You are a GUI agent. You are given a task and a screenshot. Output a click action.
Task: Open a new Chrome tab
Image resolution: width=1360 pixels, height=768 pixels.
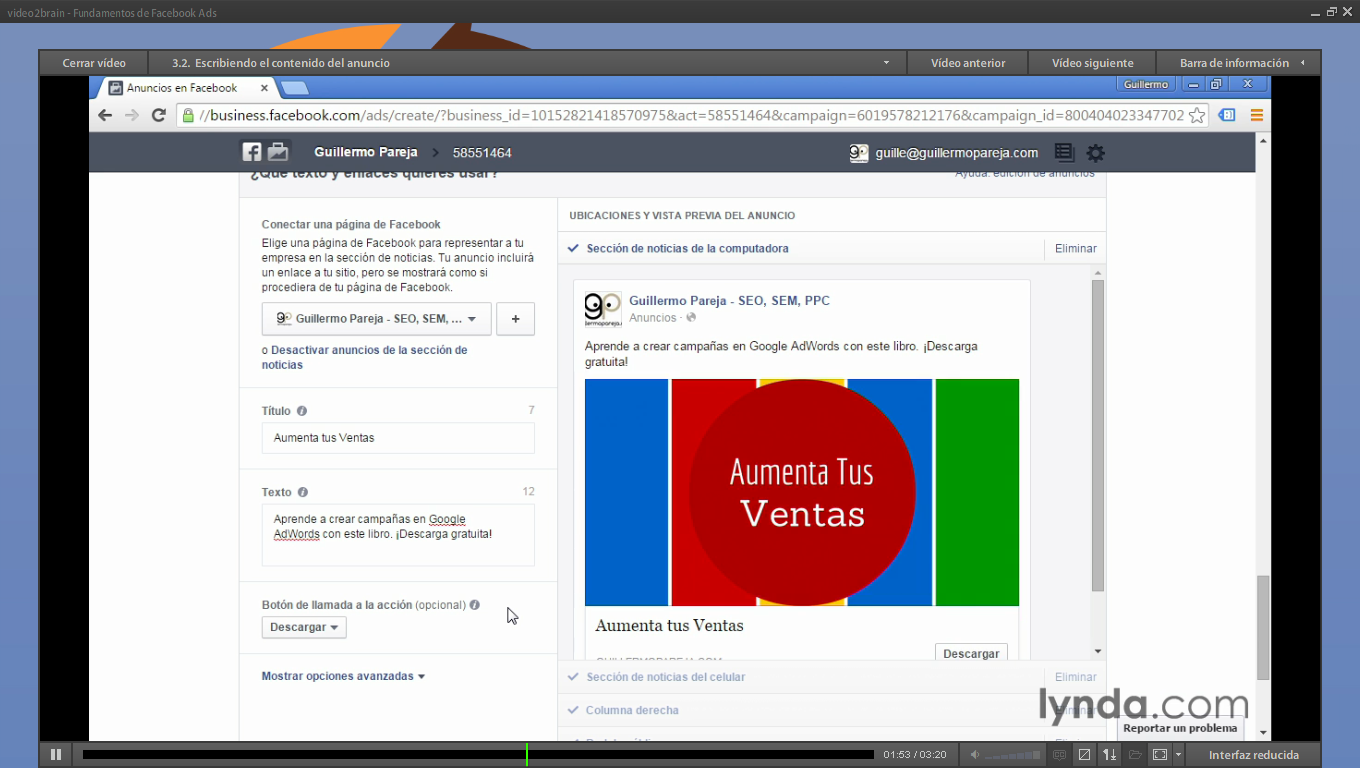[x=294, y=88]
